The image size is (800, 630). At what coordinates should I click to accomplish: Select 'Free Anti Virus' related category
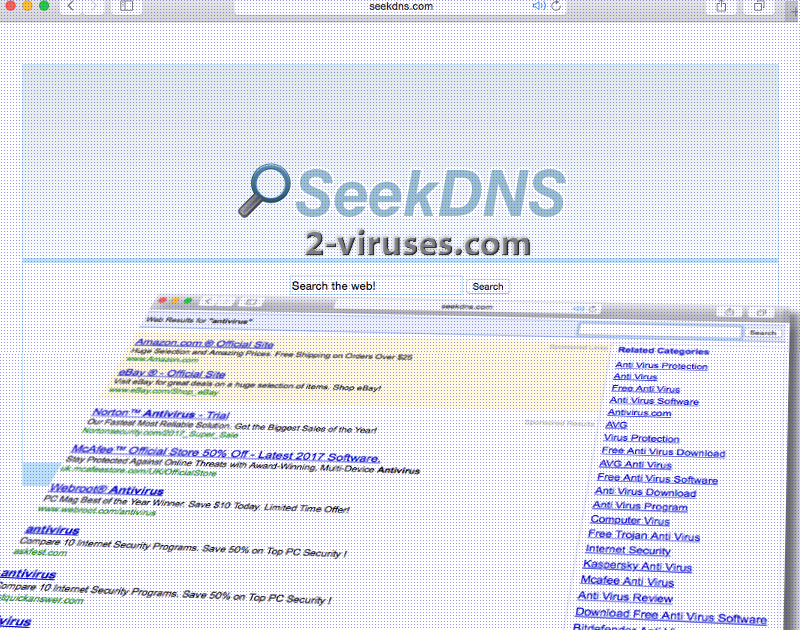645,389
